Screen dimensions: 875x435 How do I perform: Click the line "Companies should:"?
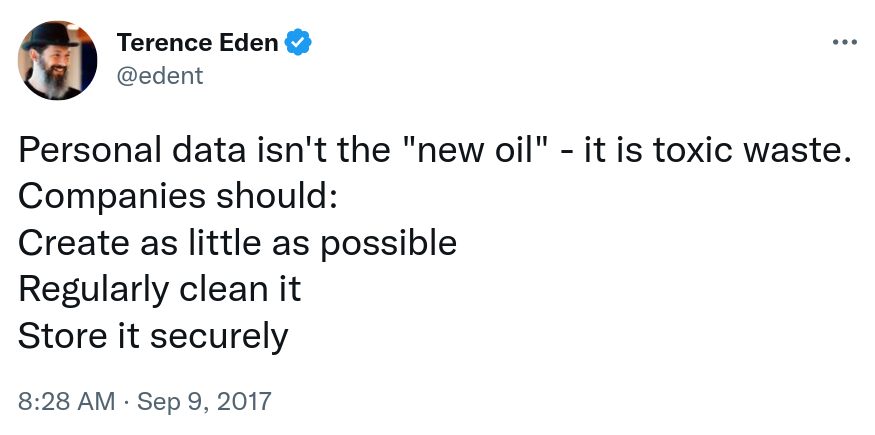(178, 196)
